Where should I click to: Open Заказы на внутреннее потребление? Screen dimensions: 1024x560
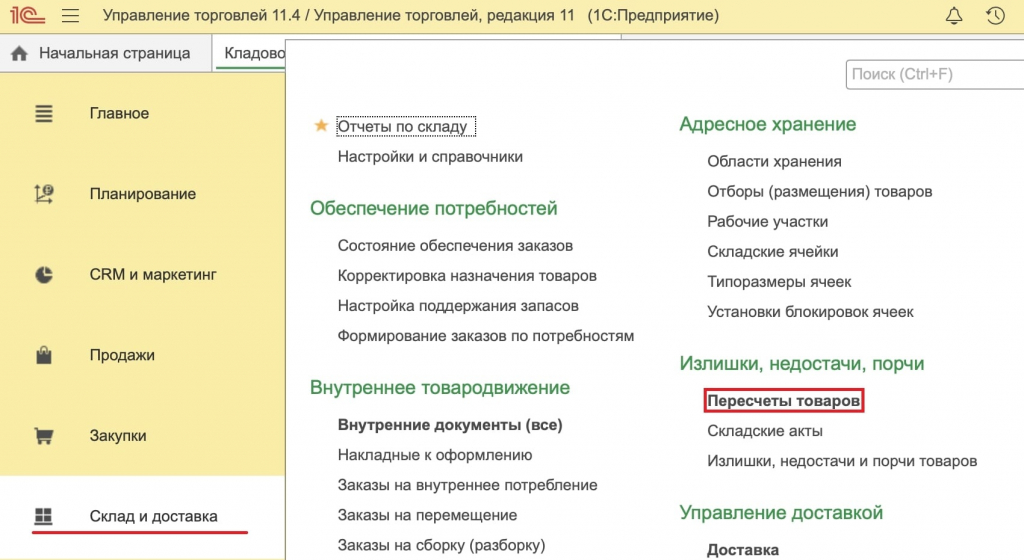468,485
